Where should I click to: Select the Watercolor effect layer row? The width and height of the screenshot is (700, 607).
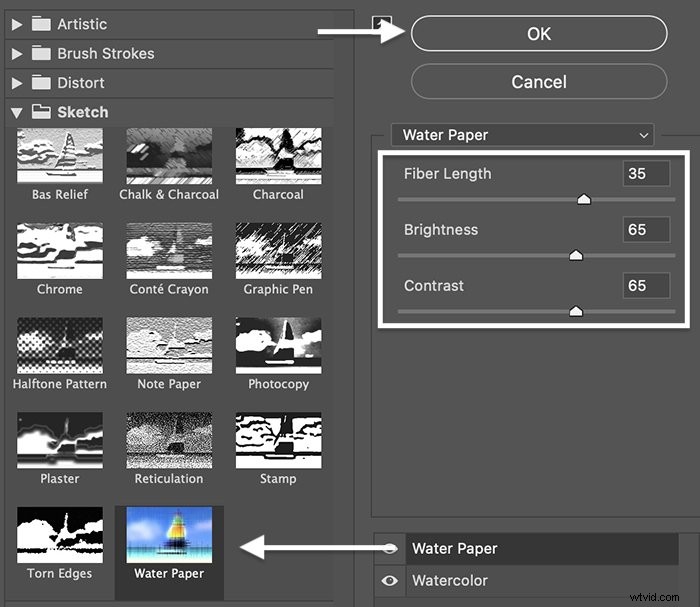pos(542,580)
